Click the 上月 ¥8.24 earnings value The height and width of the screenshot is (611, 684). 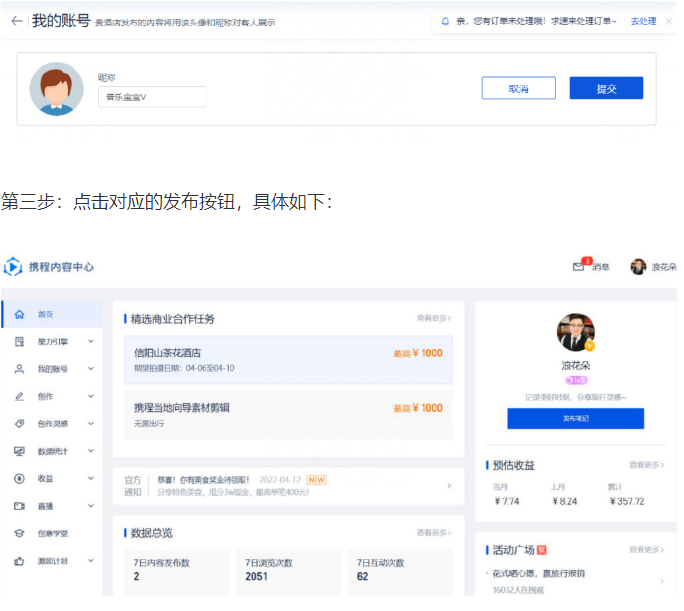[564, 501]
